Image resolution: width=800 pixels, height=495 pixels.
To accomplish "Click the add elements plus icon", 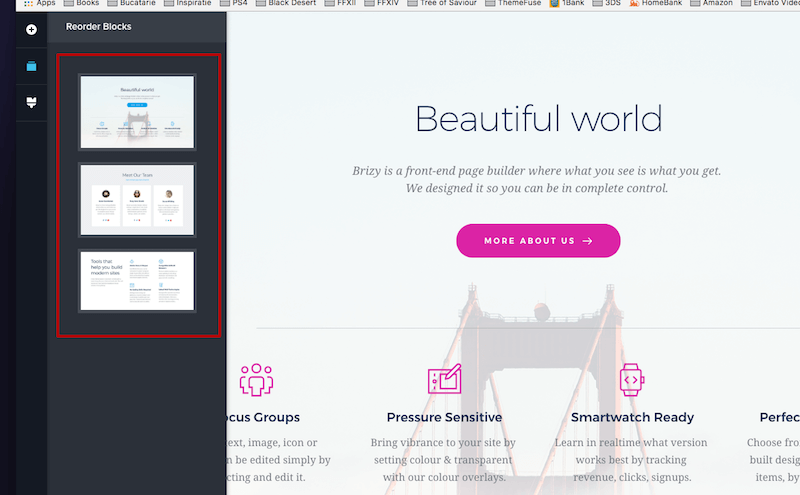I will click(x=31, y=30).
